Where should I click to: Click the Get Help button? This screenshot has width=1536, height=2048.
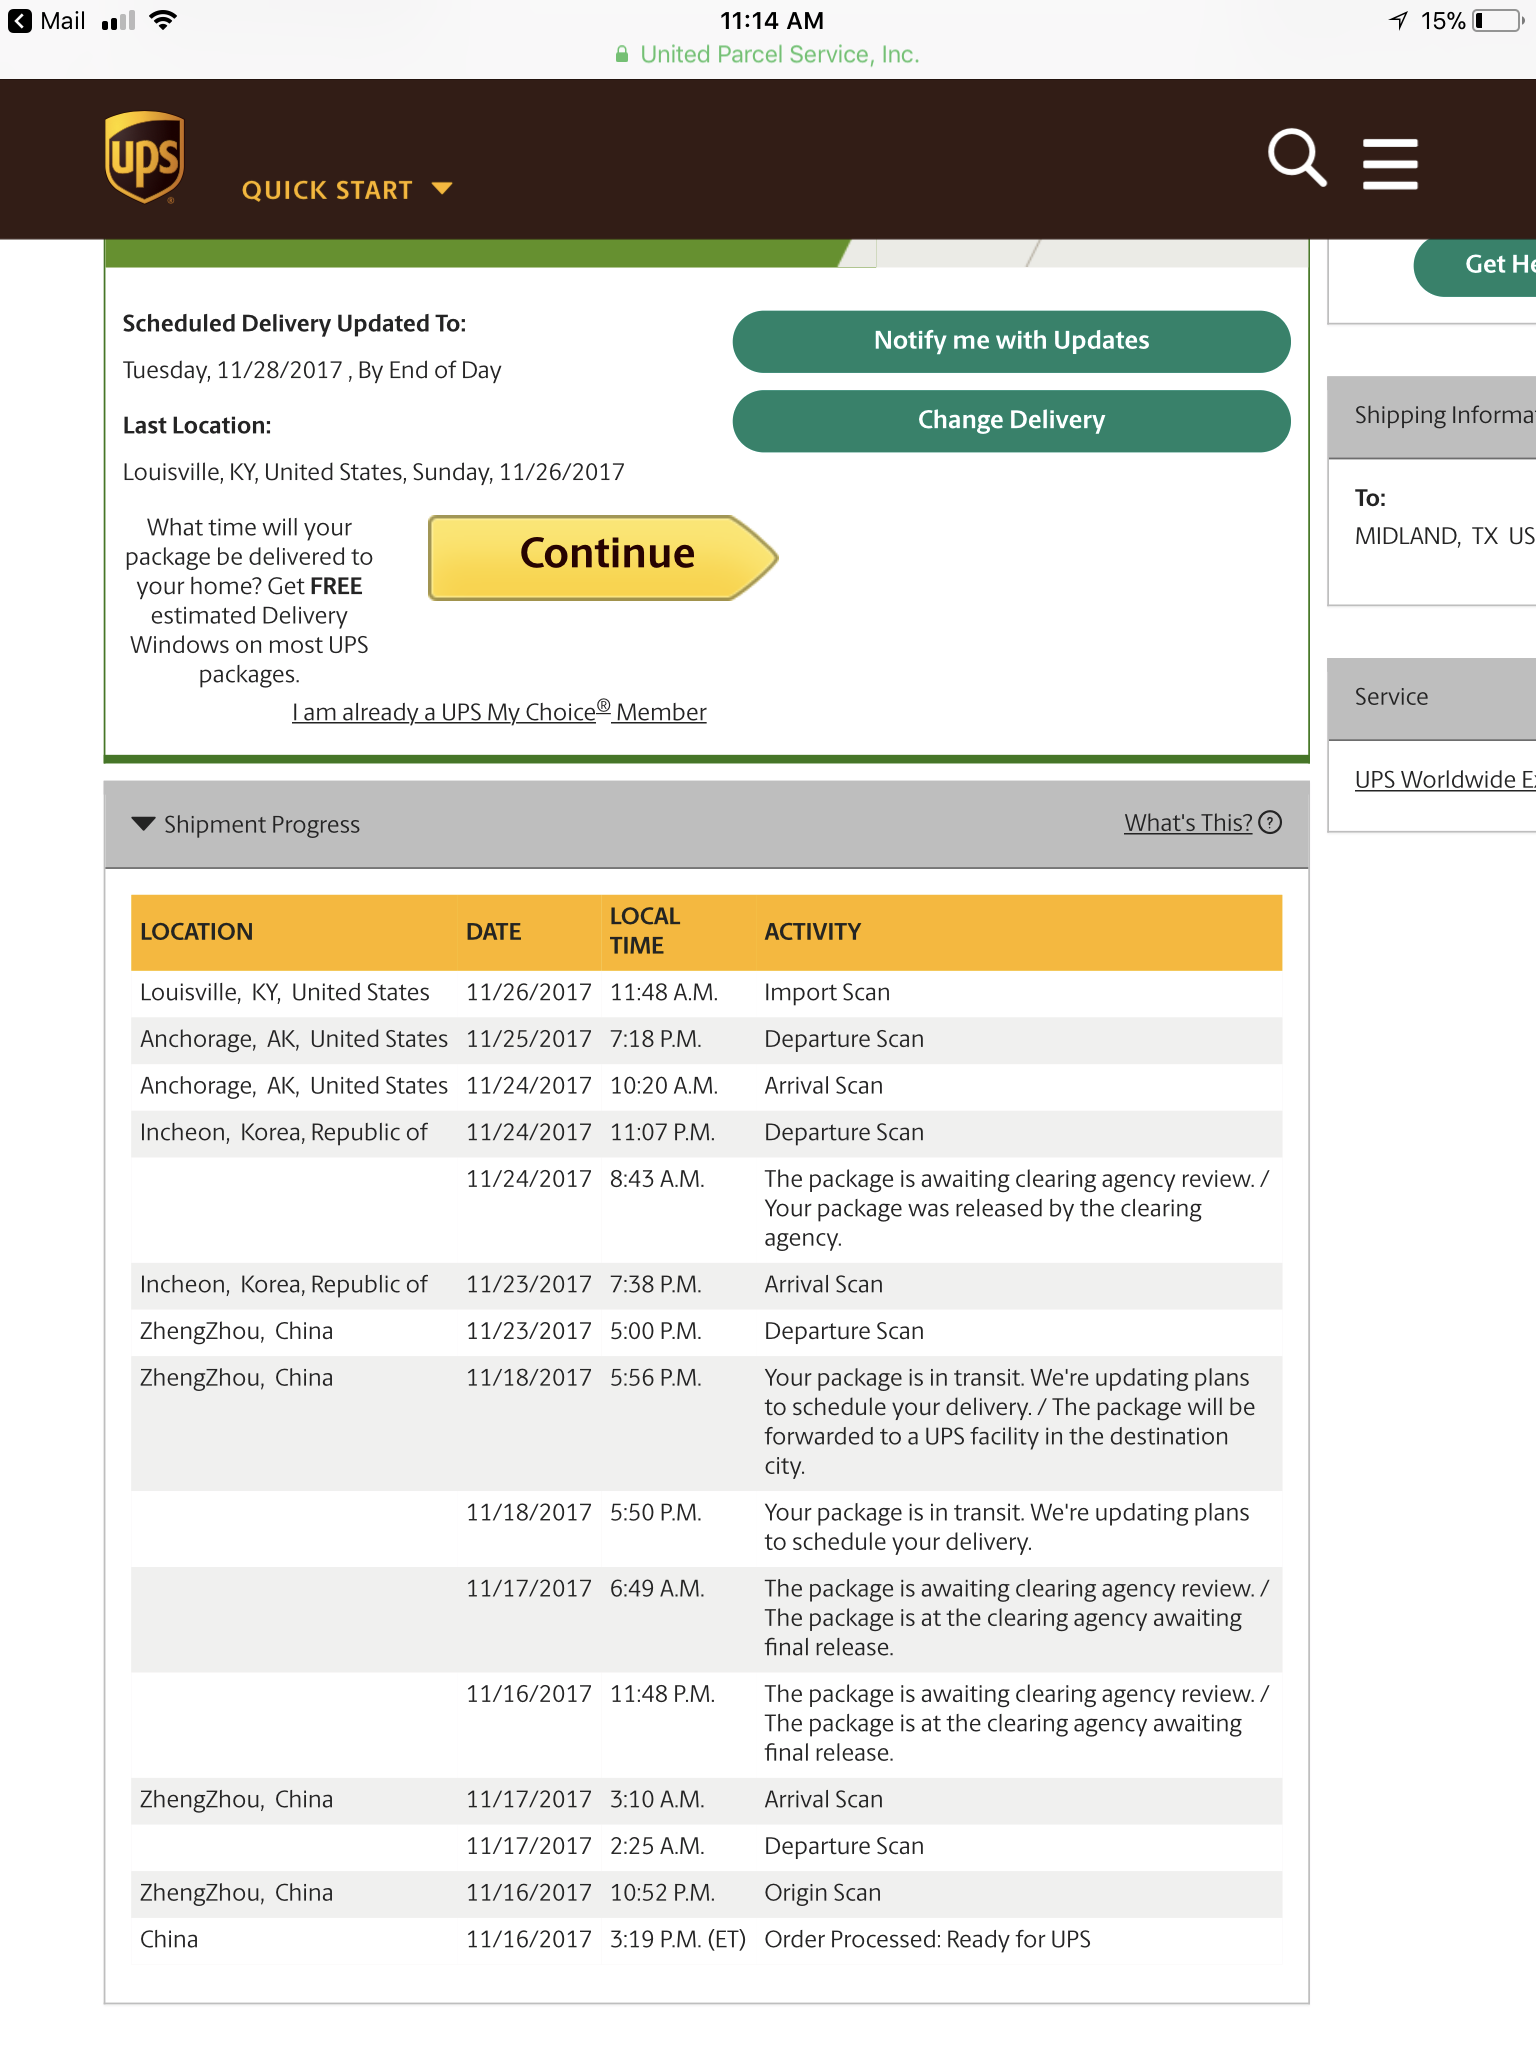pyautogui.click(x=1476, y=264)
